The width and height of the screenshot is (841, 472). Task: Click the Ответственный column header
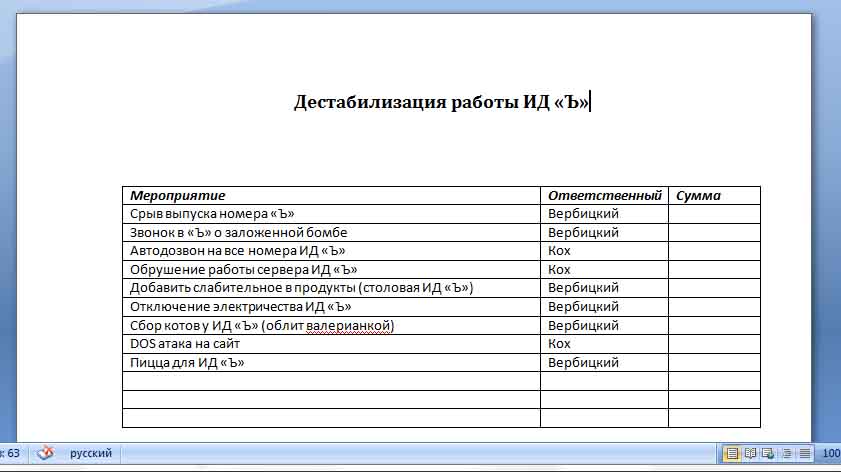tap(604, 195)
